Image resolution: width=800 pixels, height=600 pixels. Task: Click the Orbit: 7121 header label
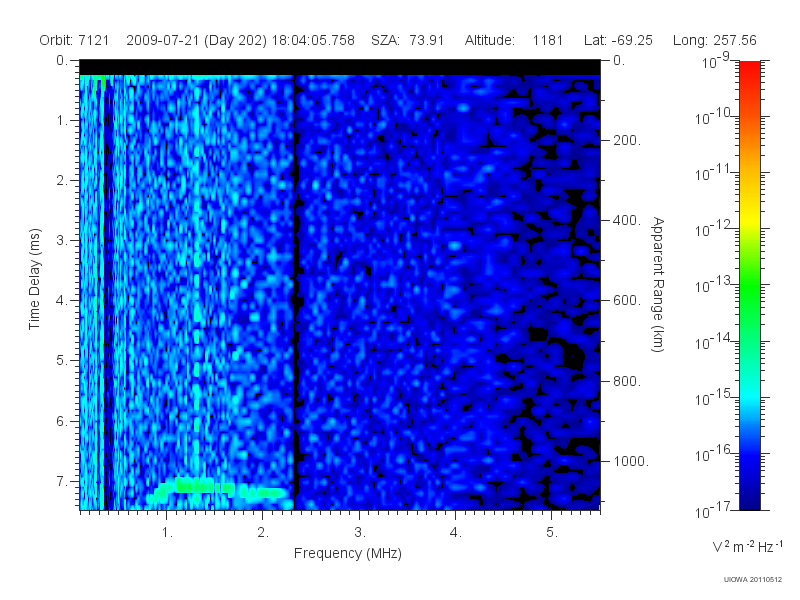point(74,40)
